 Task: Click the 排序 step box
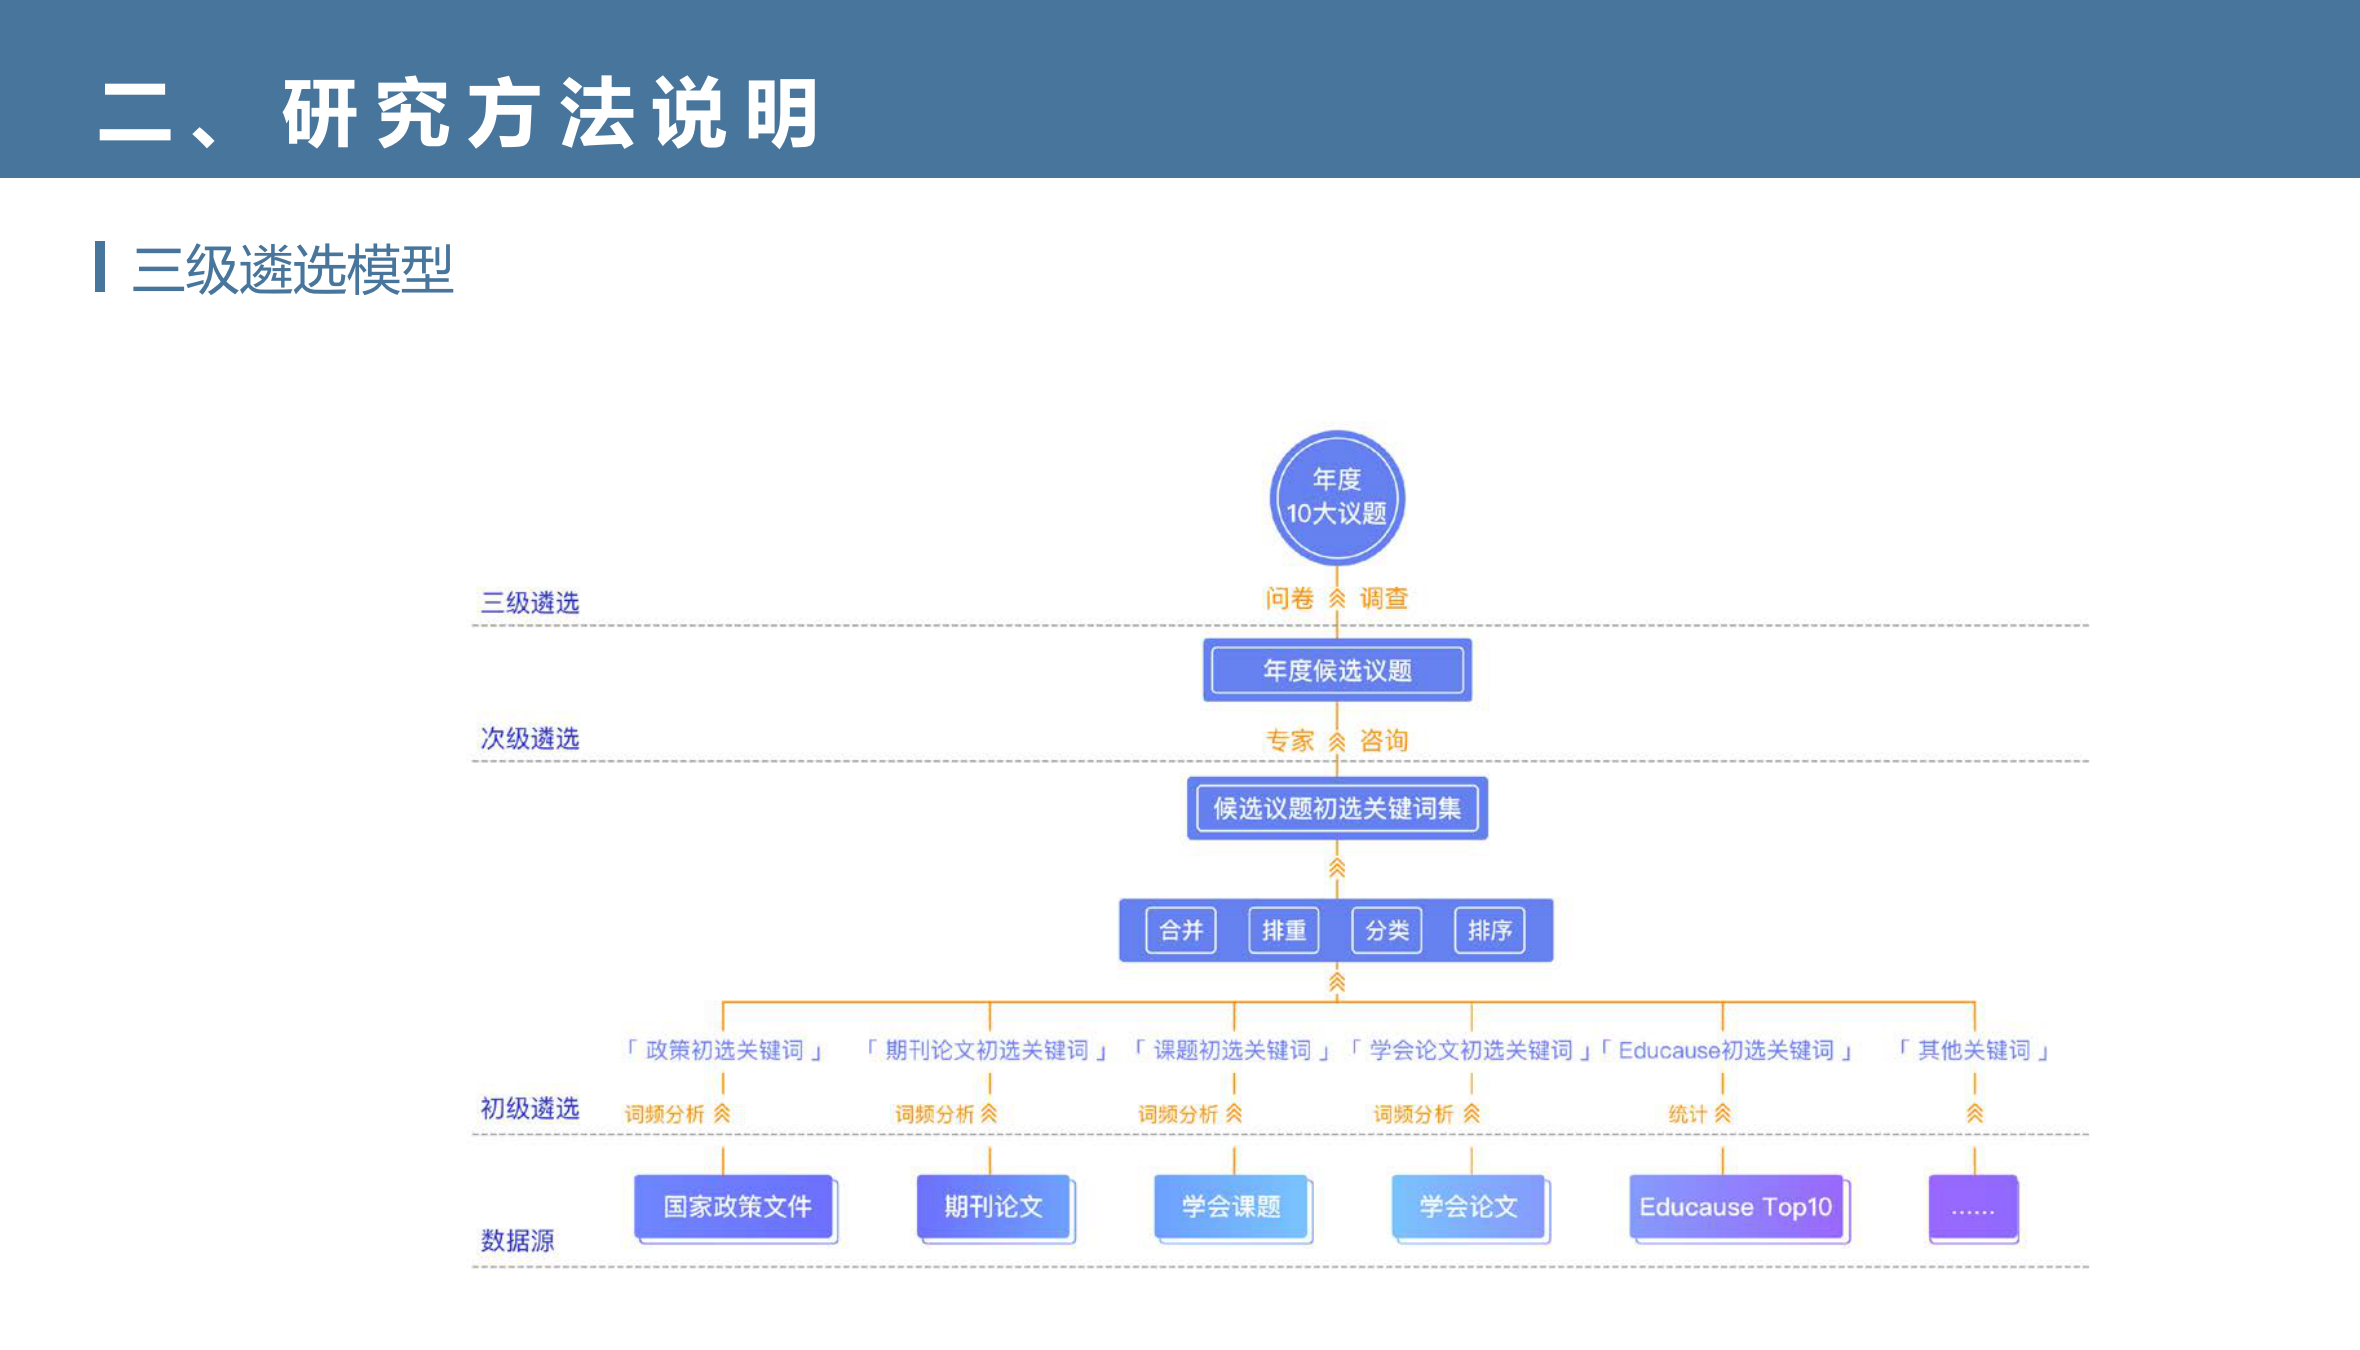coord(1490,931)
